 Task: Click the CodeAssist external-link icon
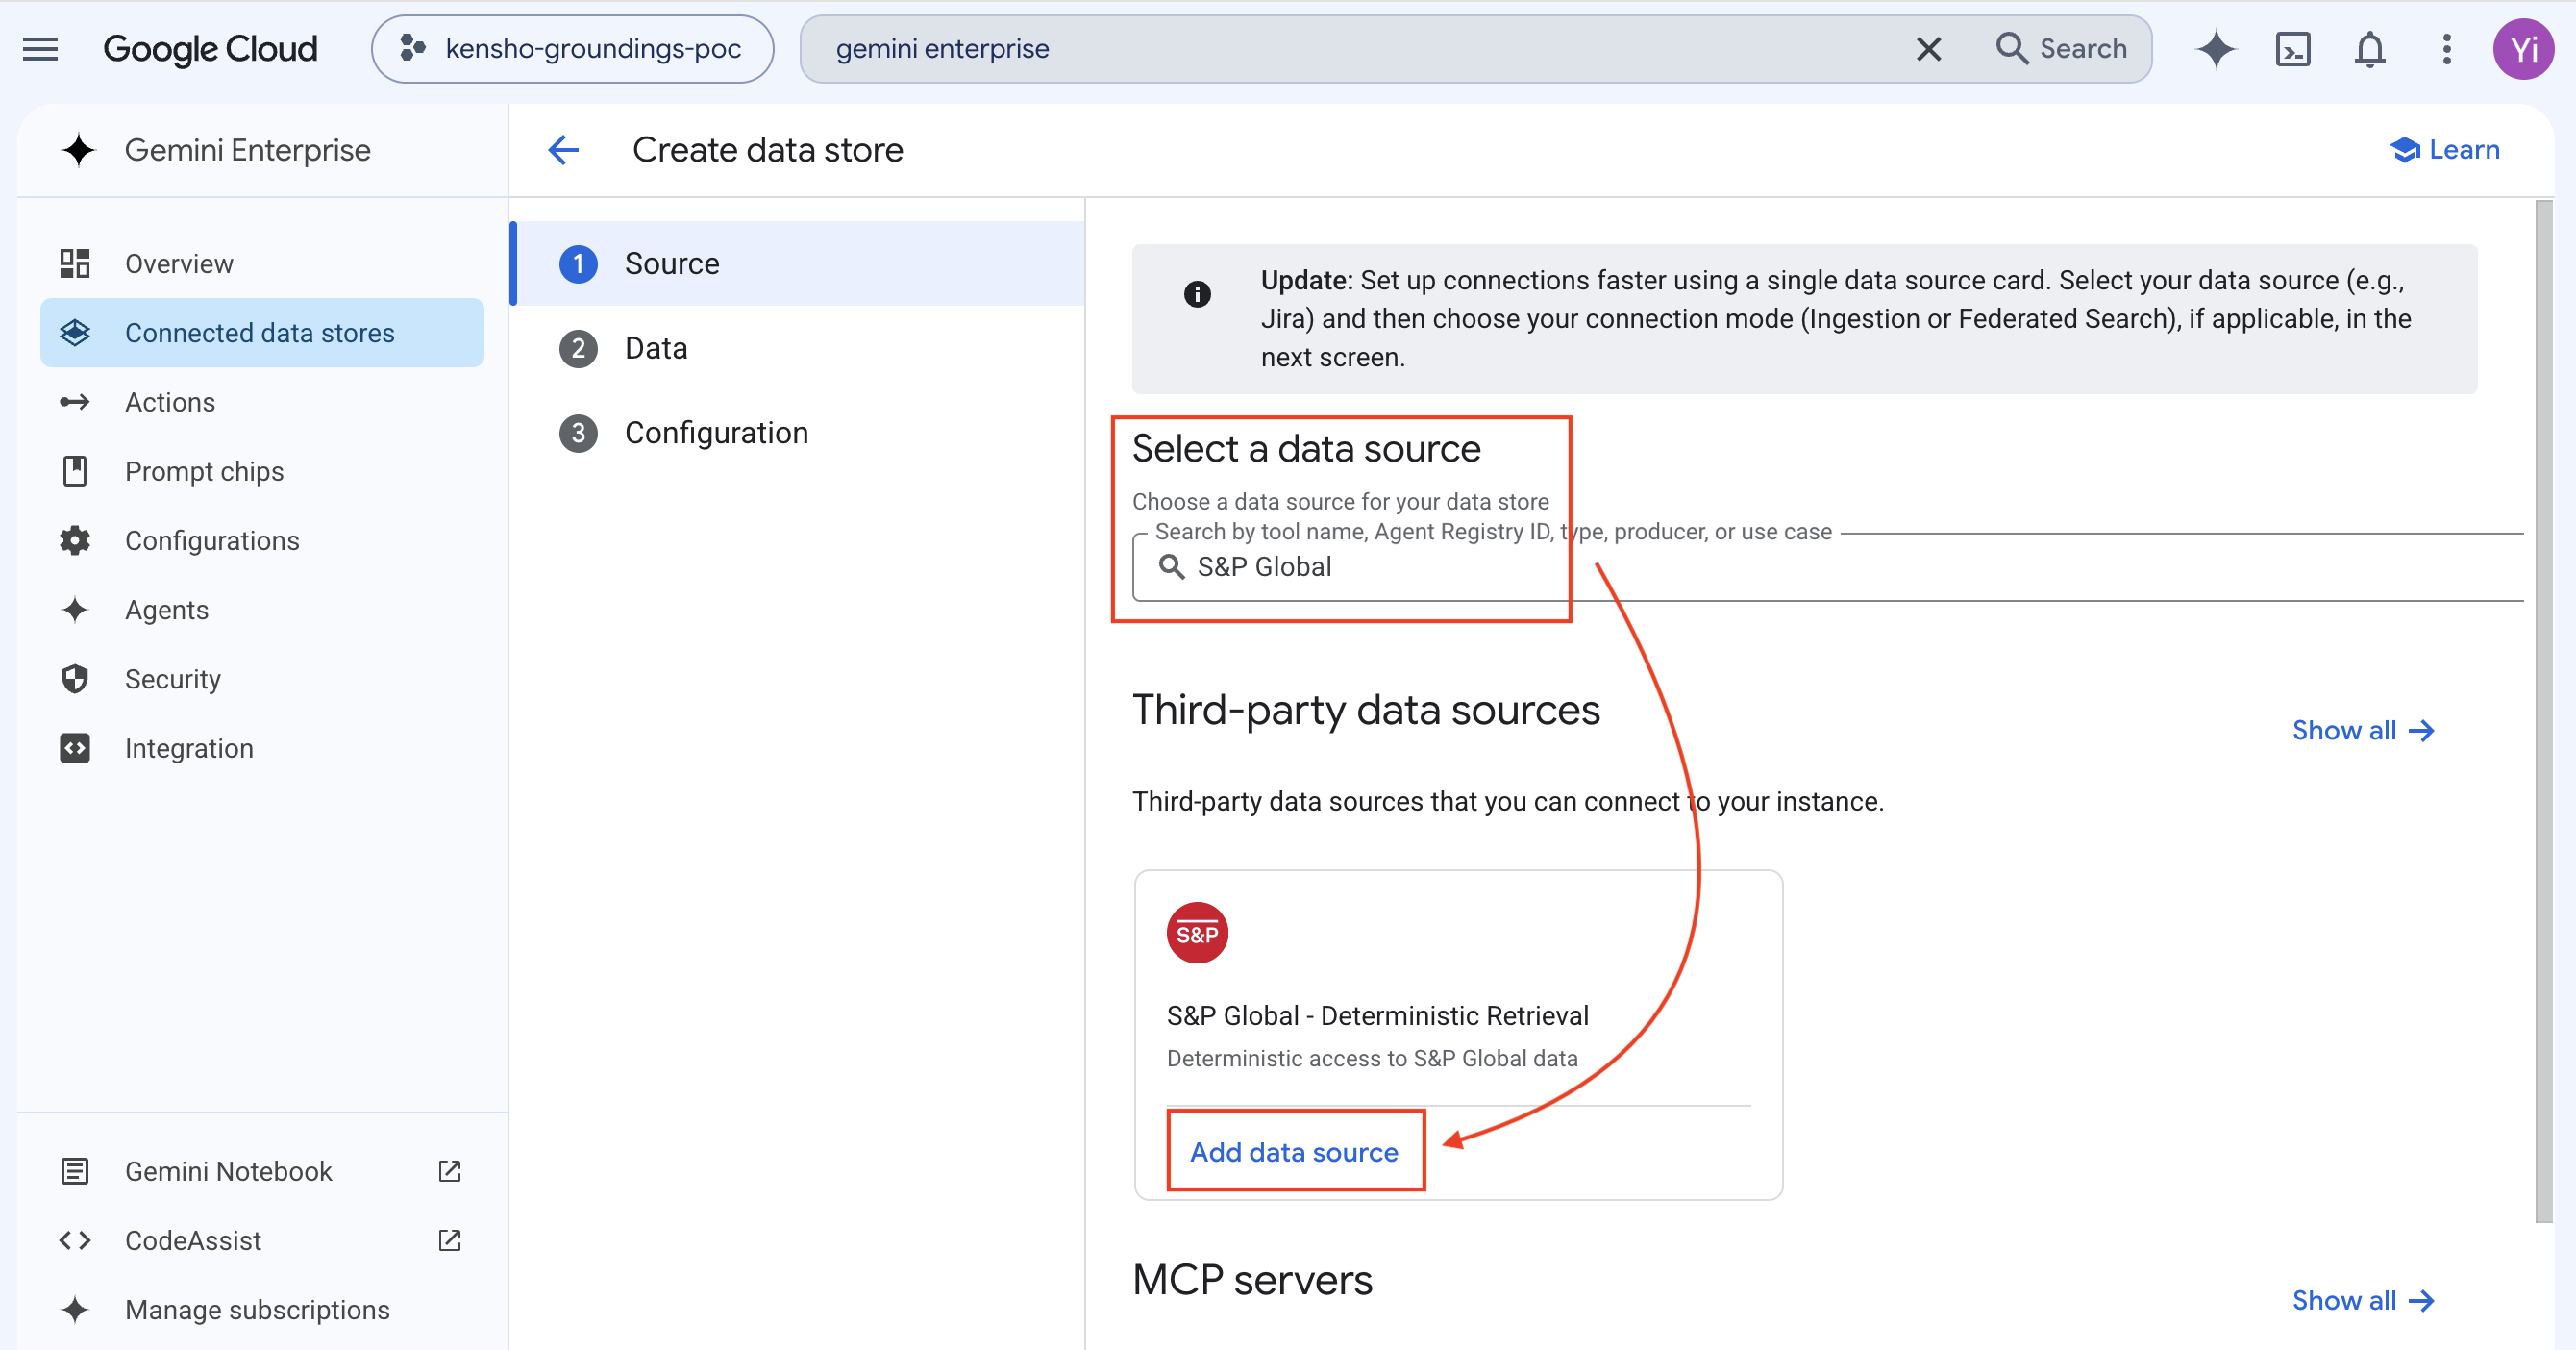450,1240
